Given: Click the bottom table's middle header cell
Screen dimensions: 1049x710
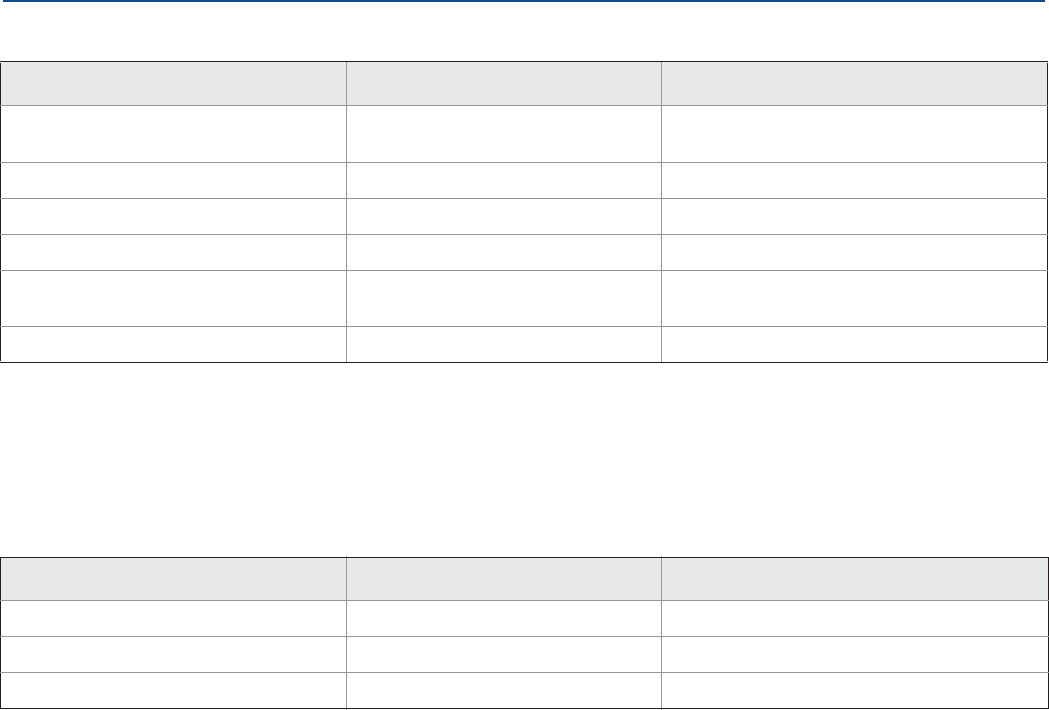Looking at the screenshot, I should pyautogui.click(x=503, y=579).
